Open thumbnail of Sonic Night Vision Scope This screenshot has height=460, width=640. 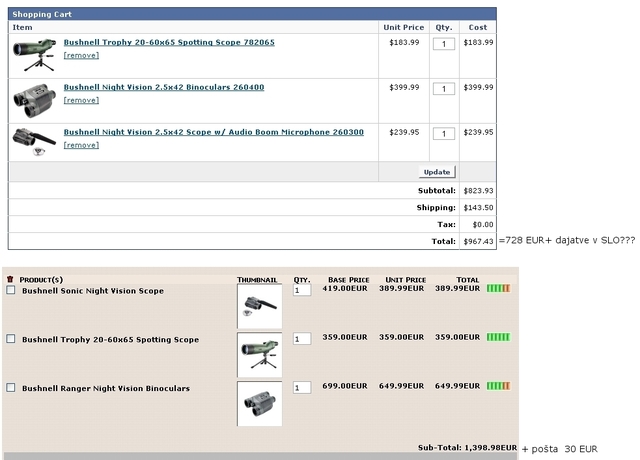(260, 306)
